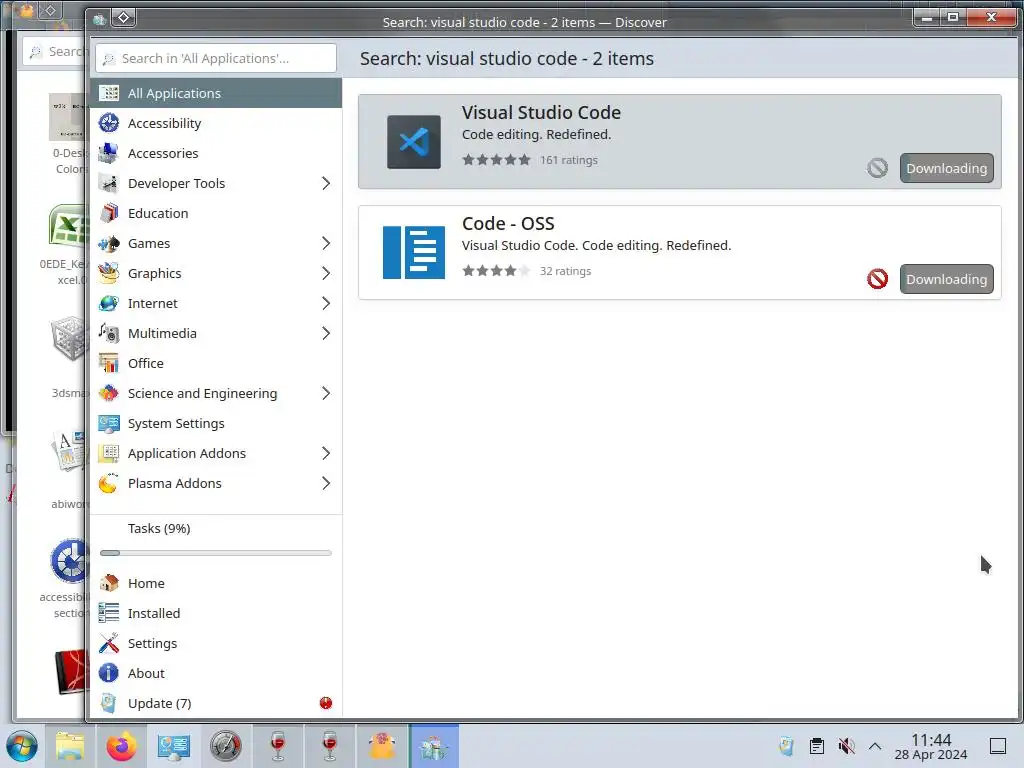Expand the Internet subcategories
This screenshot has width=1024, height=768.
326,304
